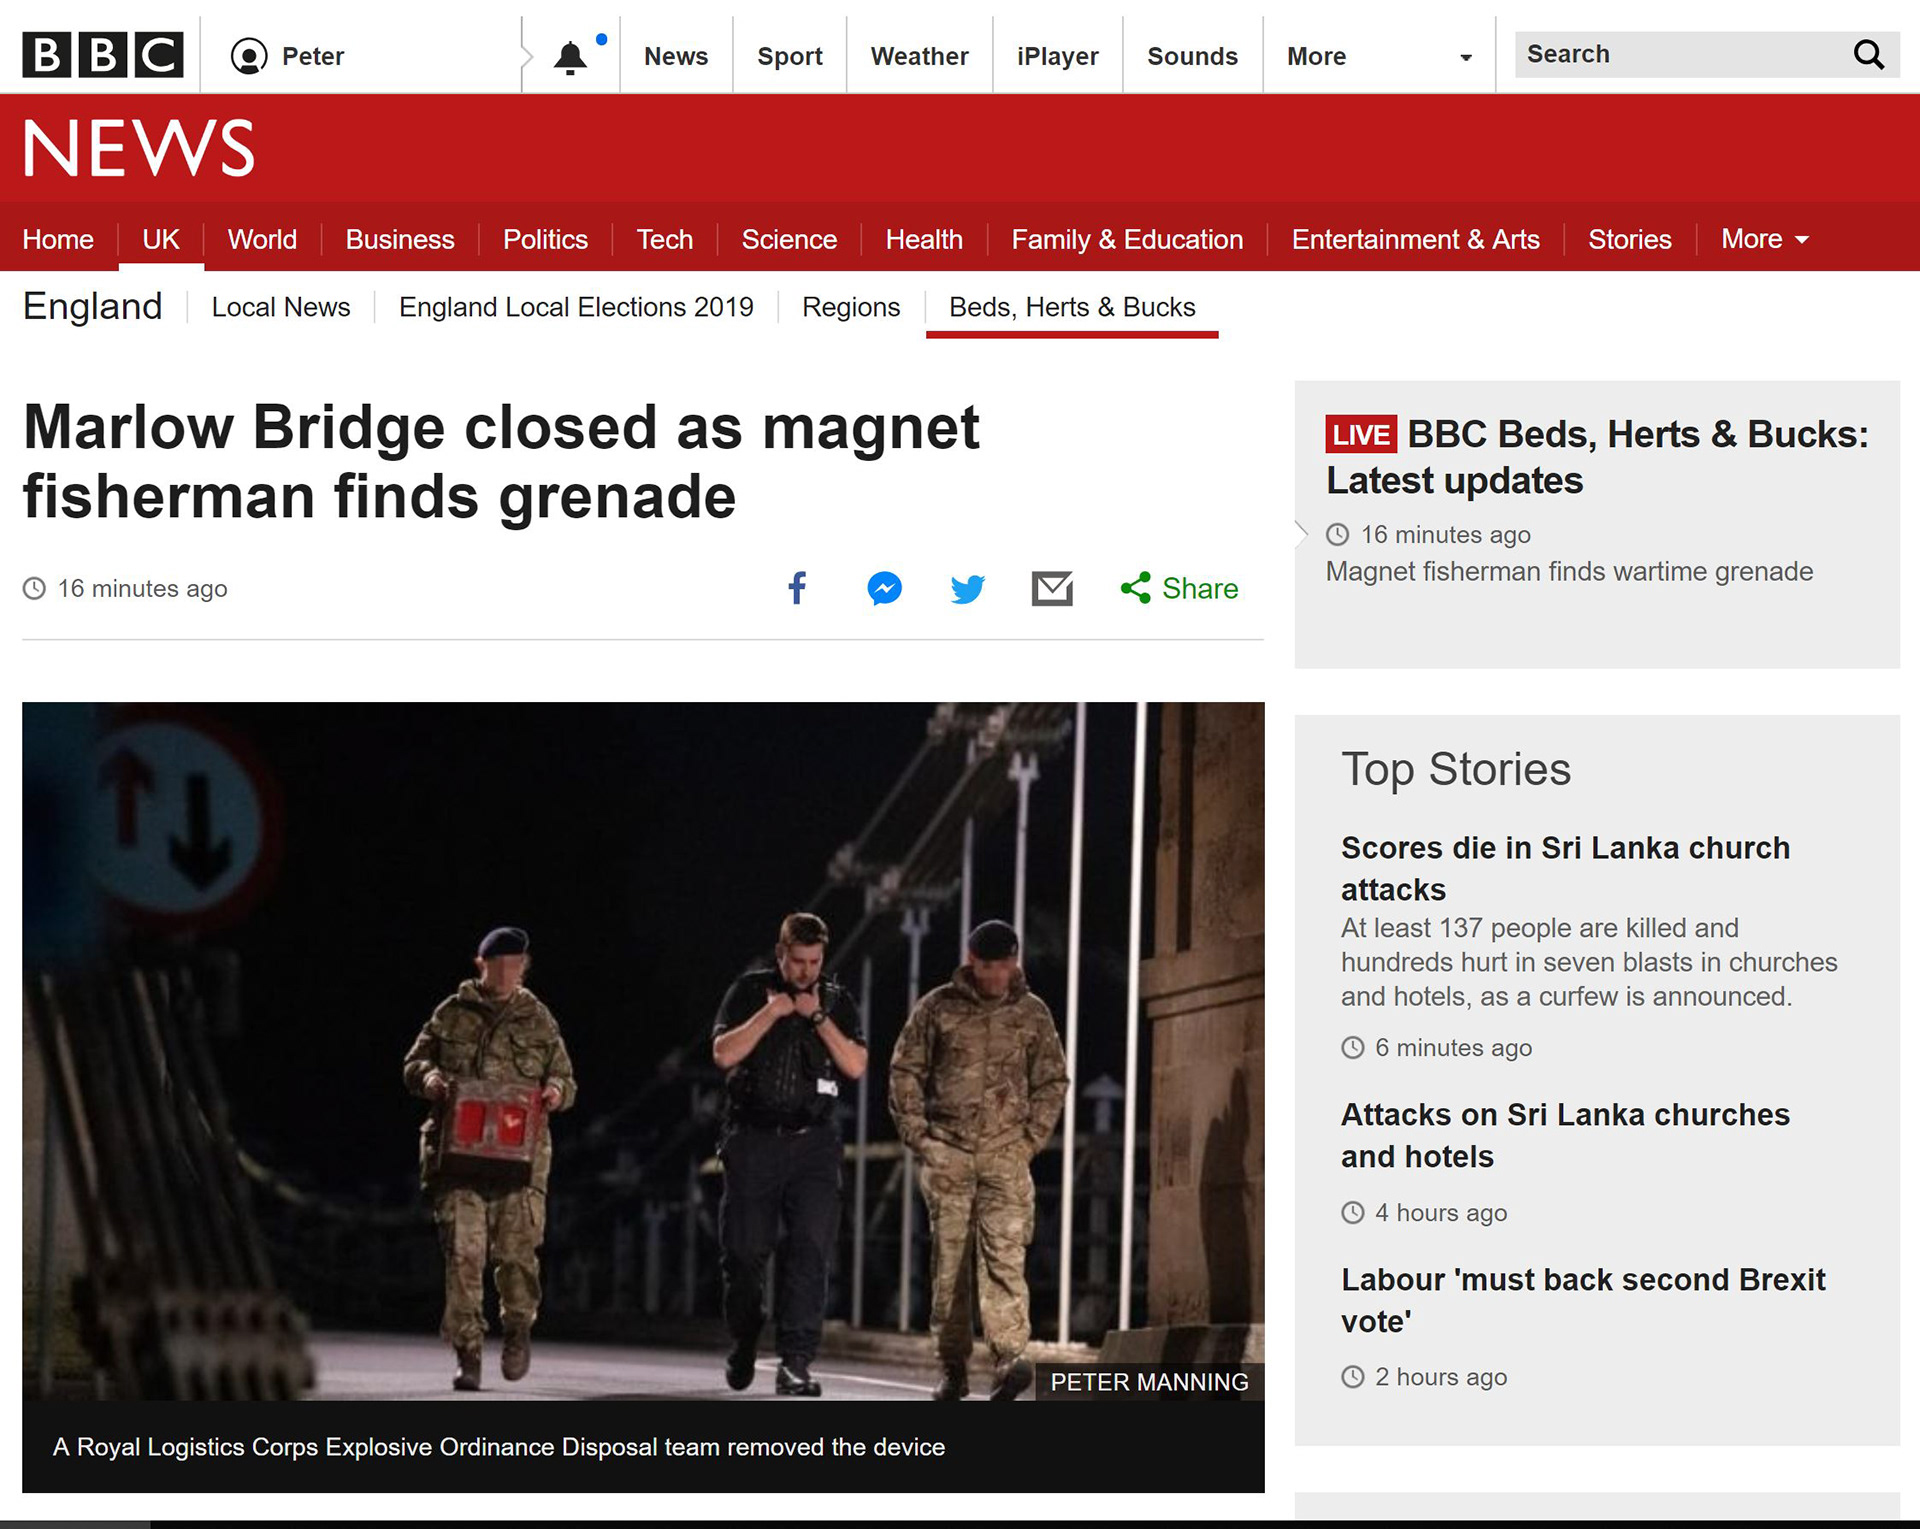Type in the Search field

[x=1680, y=54]
